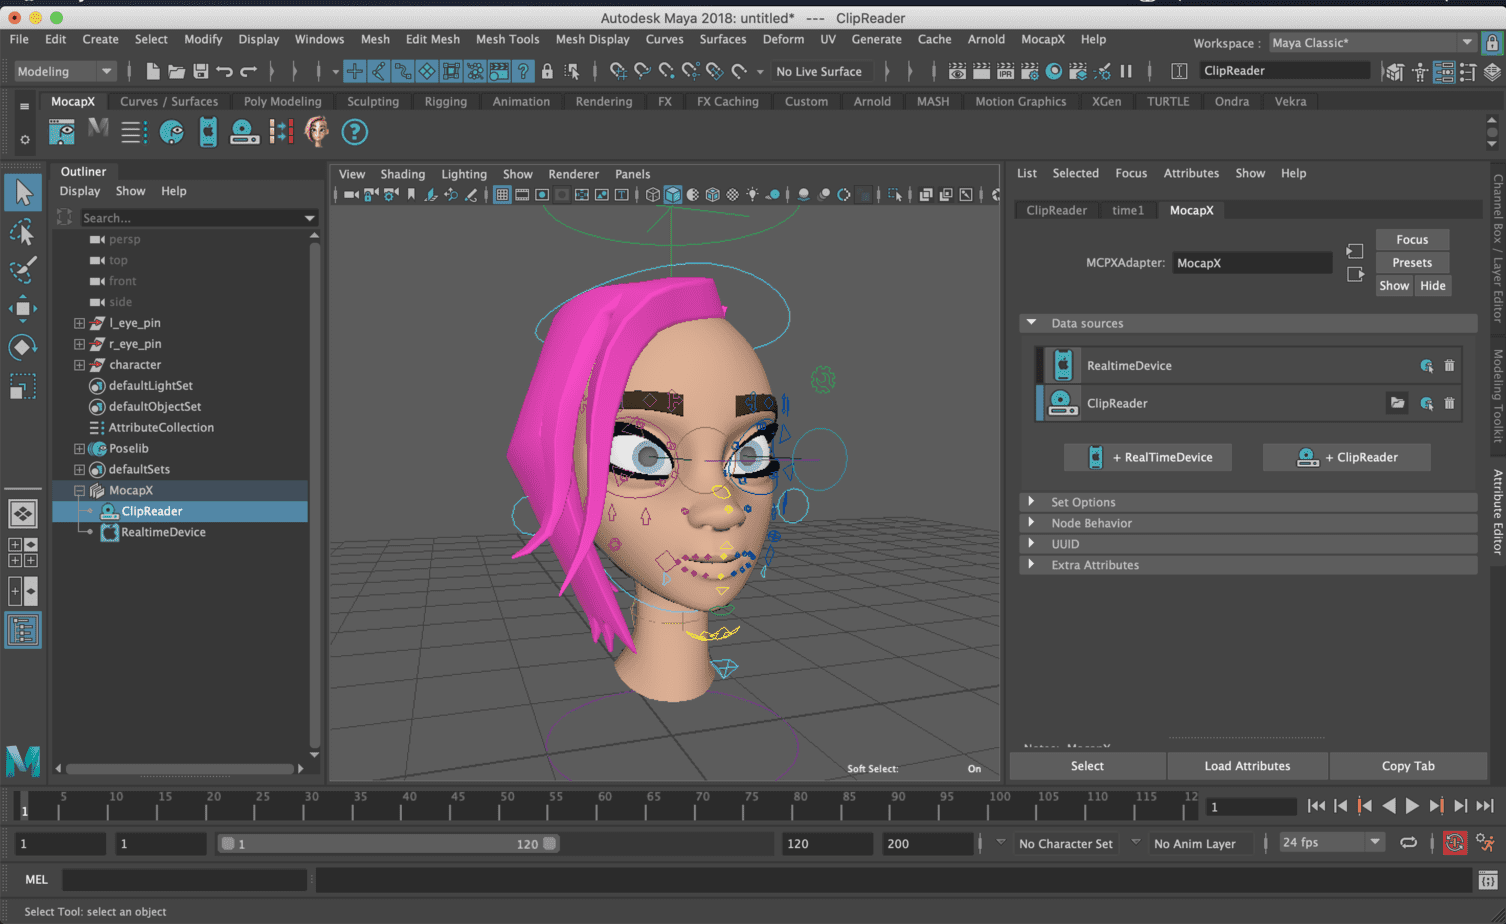Select RealtimeDevice node in Outliner
The image size is (1506, 924).
163,532
